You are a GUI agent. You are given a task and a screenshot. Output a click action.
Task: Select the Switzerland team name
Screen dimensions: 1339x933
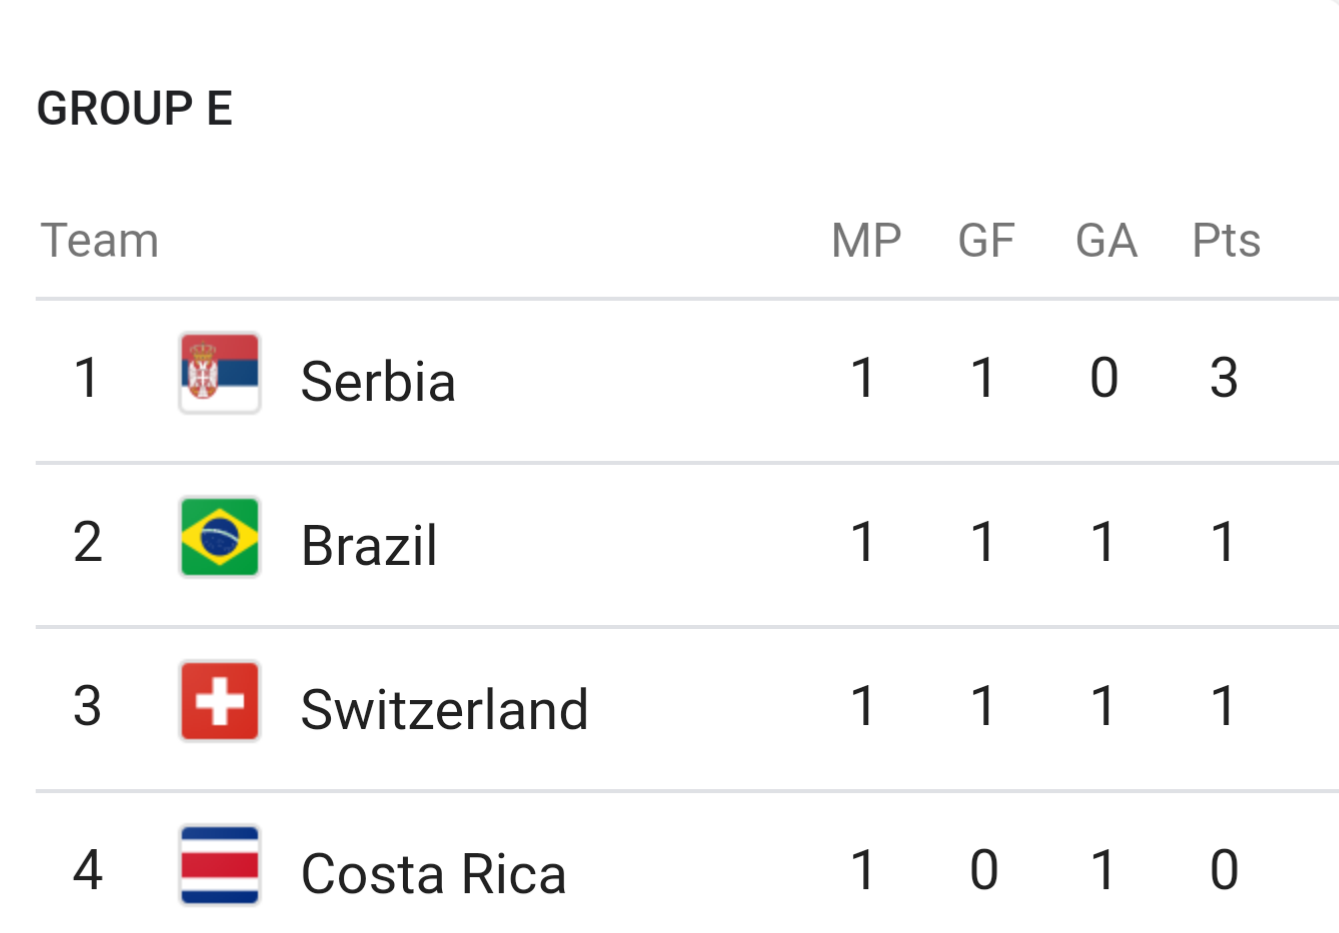pyautogui.click(x=445, y=709)
